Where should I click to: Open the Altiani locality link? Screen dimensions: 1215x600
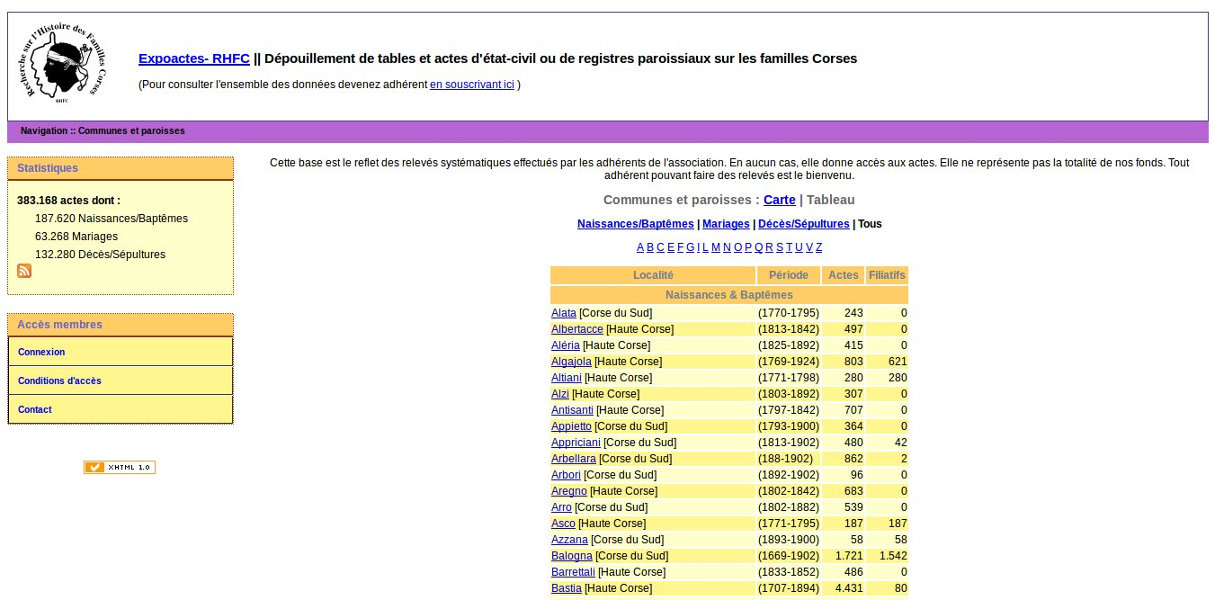pos(566,378)
